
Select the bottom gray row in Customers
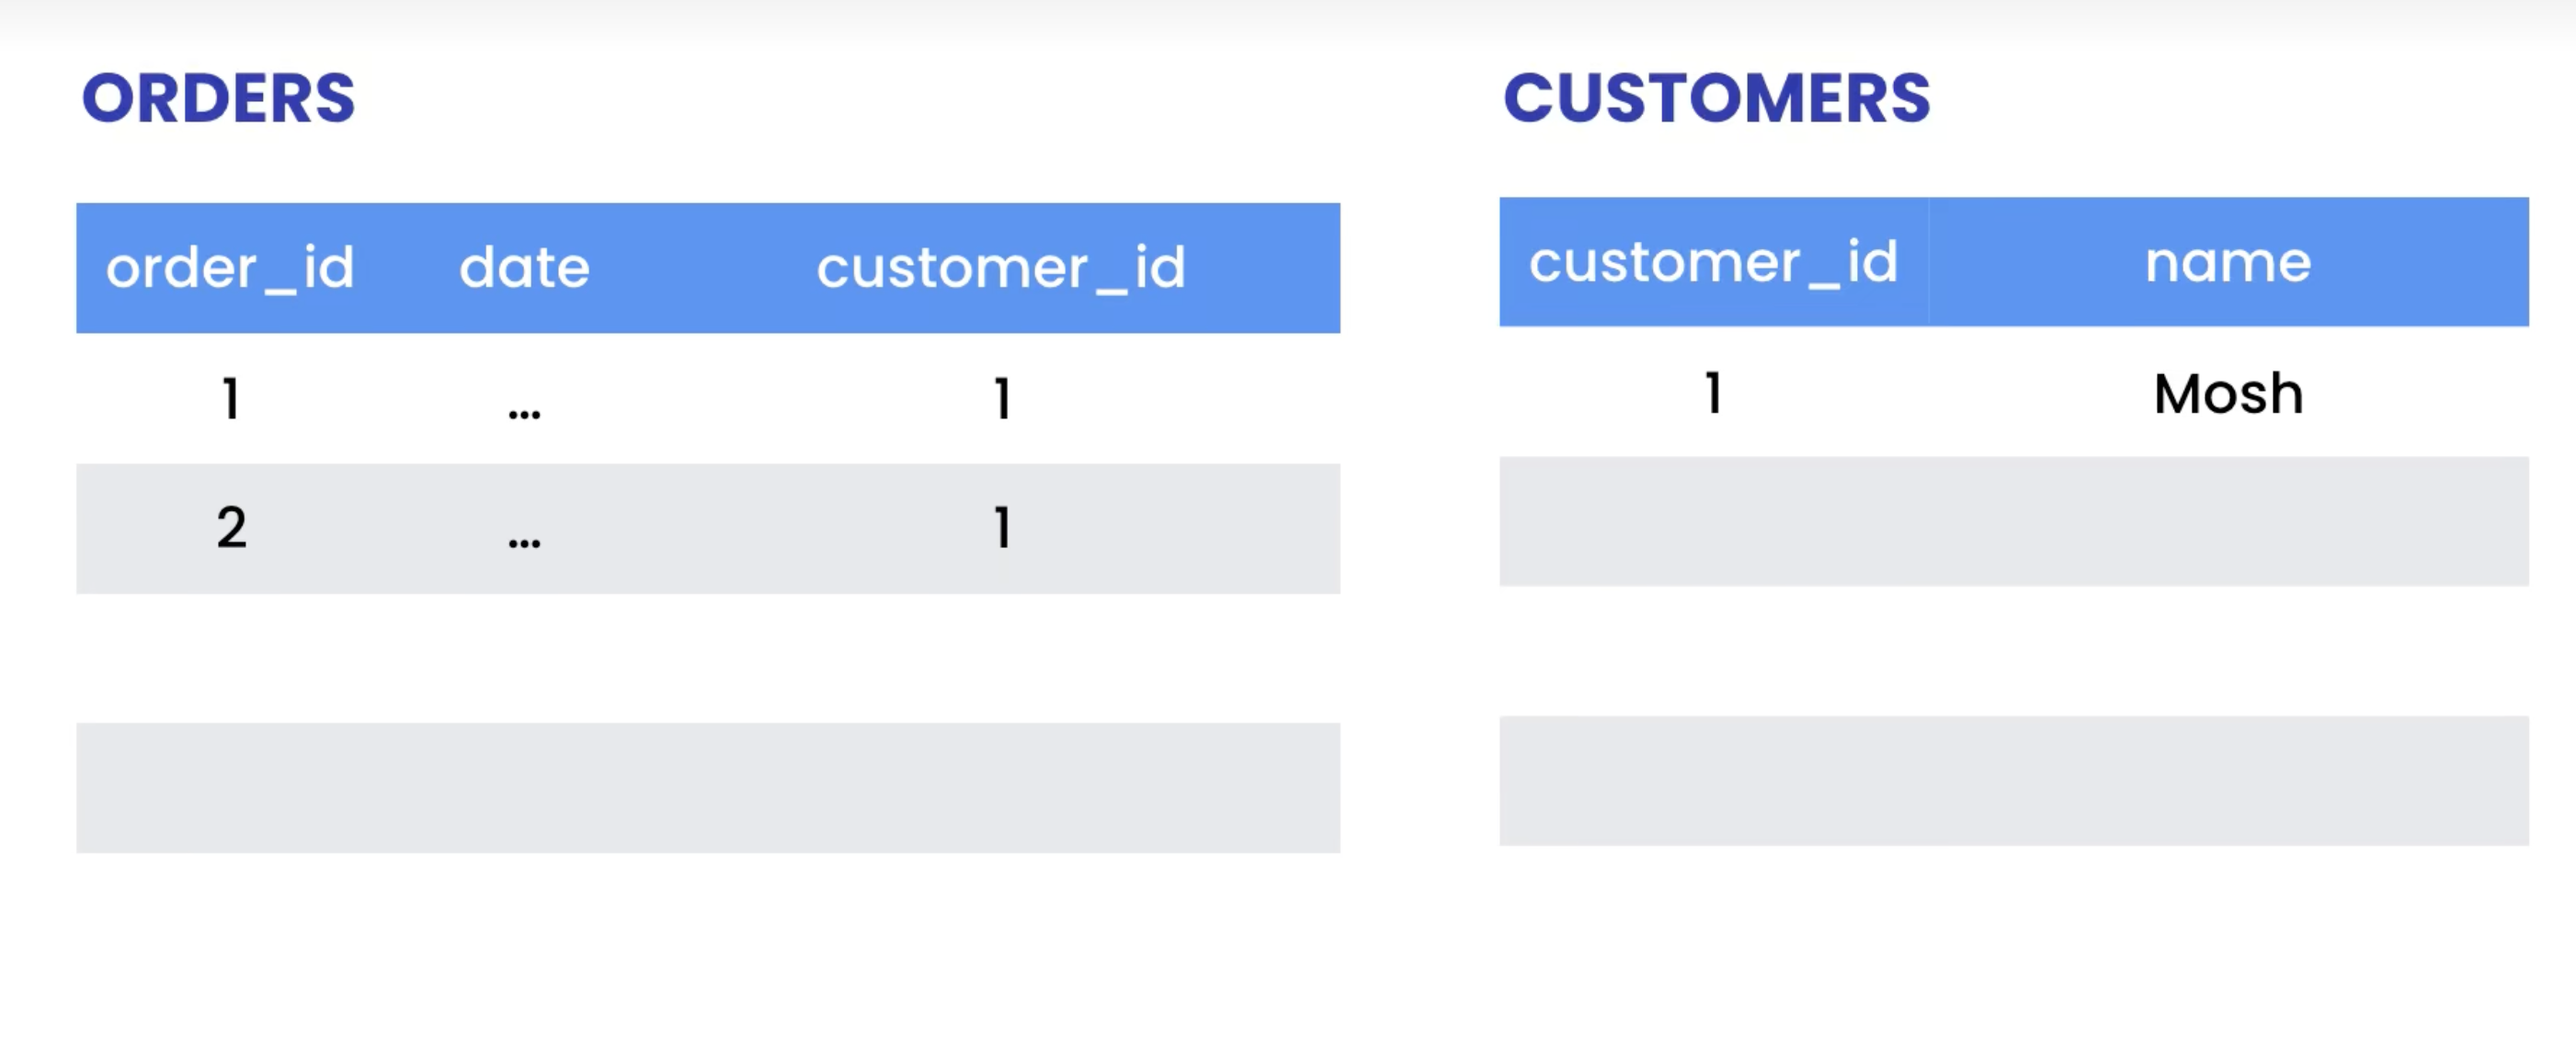tap(2013, 781)
